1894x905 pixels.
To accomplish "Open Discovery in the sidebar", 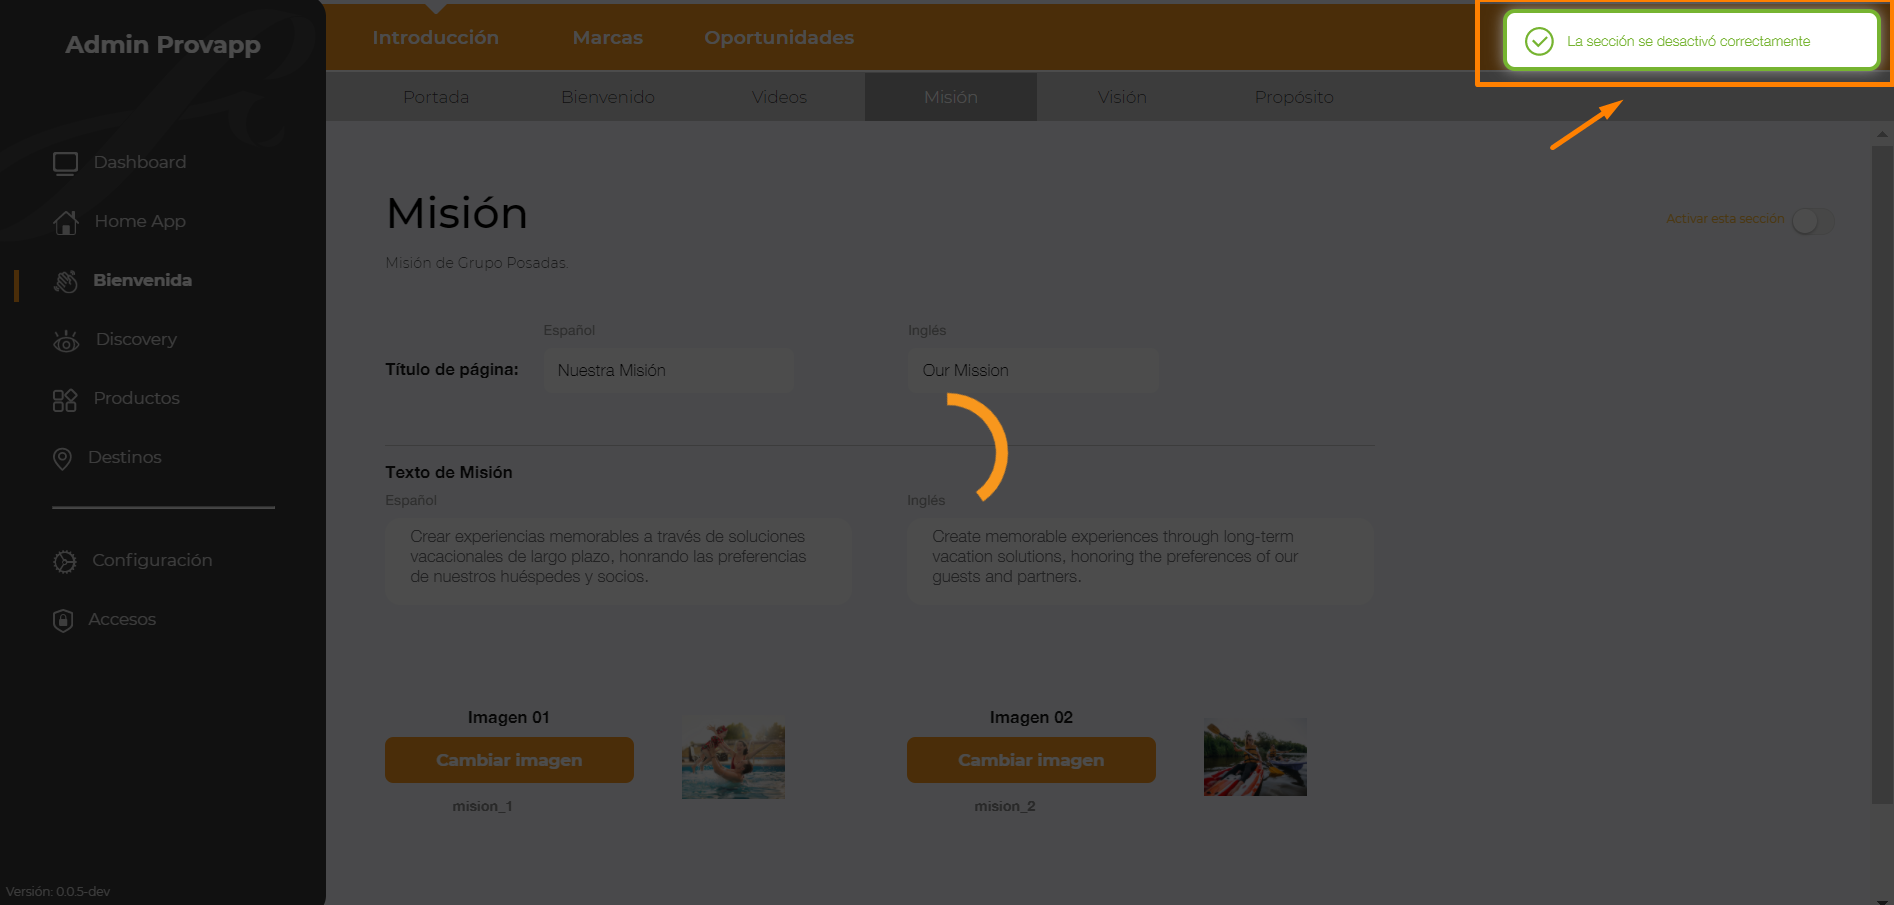I will point(136,339).
